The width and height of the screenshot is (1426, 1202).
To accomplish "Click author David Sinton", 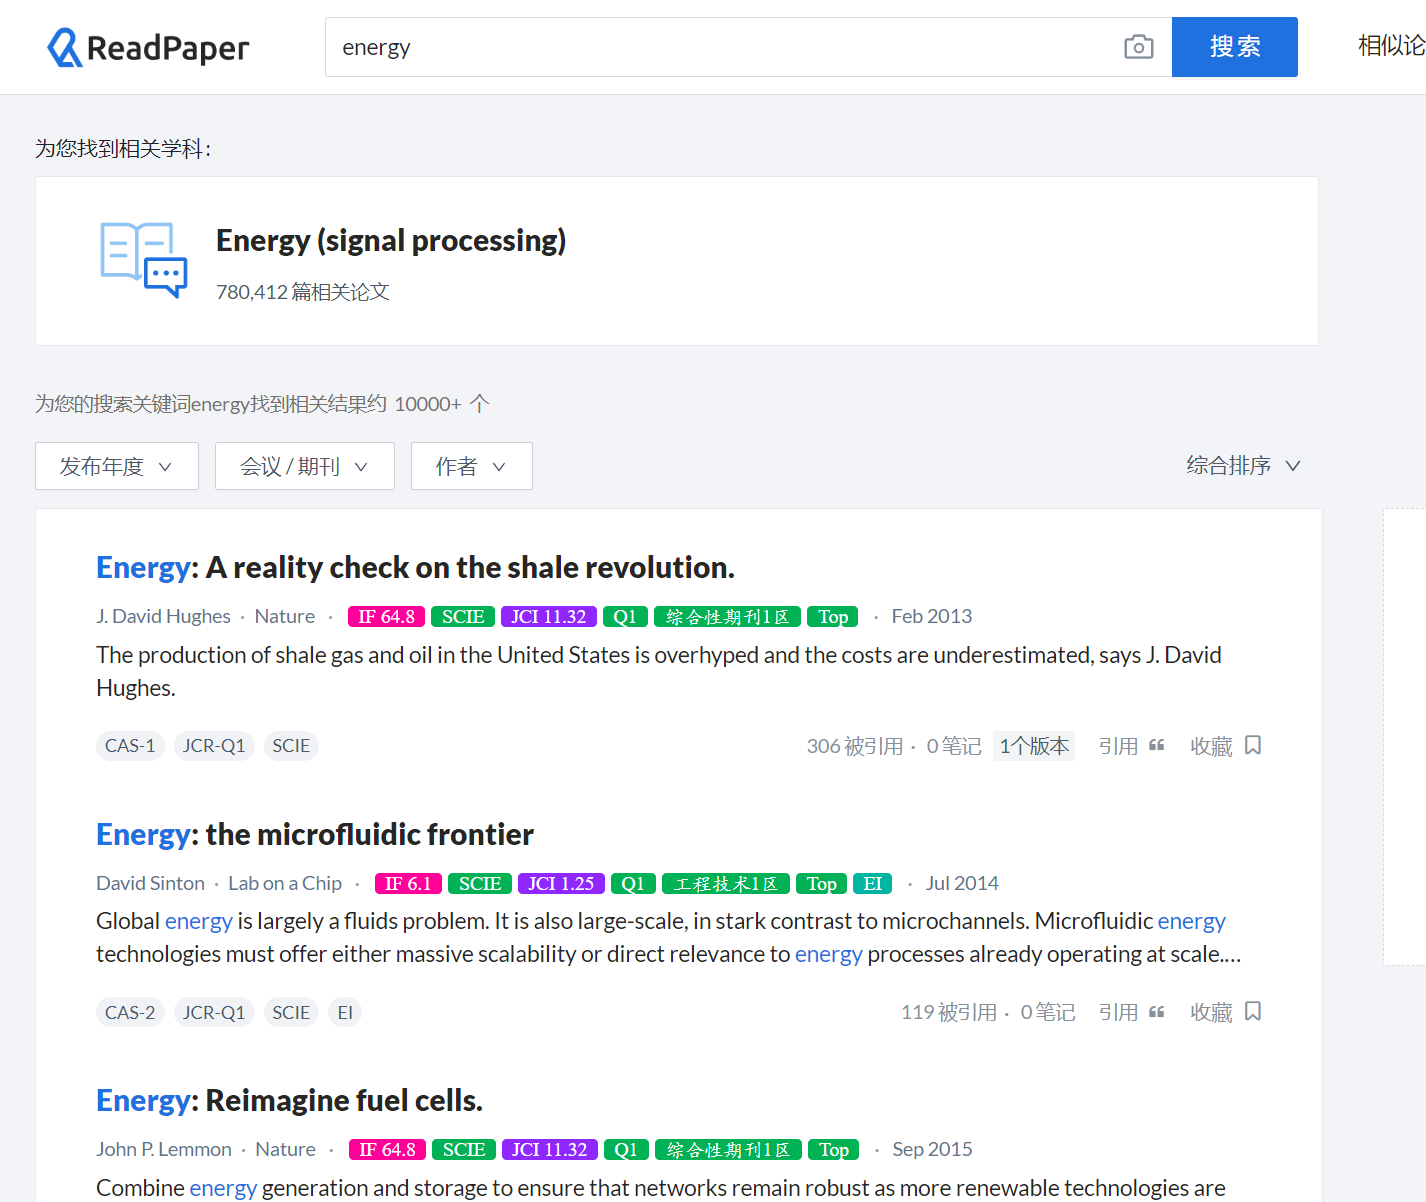I will pyautogui.click(x=150, y=883).
